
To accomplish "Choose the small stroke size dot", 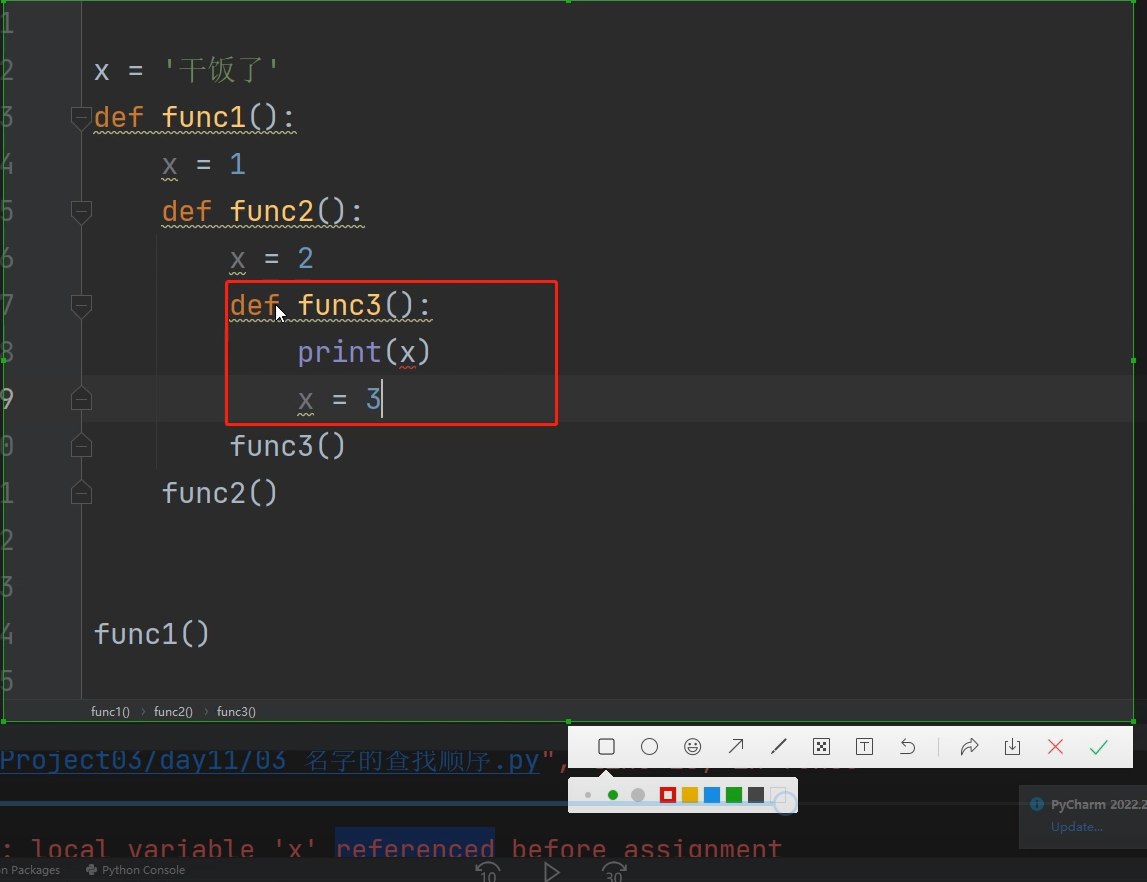I will 588,795.
